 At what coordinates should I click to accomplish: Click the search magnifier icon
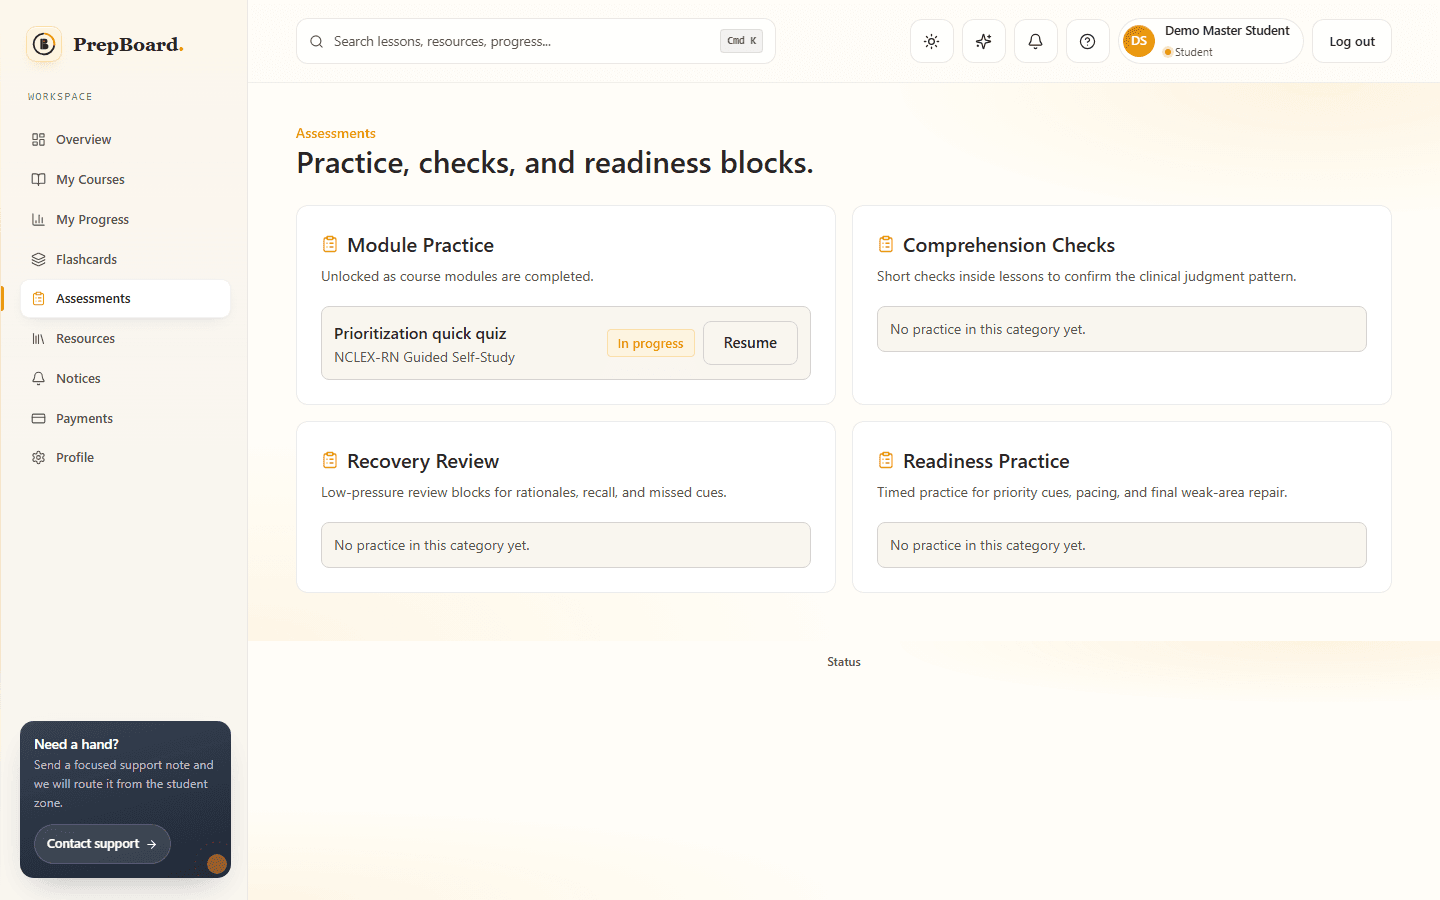tap(316, 41)
